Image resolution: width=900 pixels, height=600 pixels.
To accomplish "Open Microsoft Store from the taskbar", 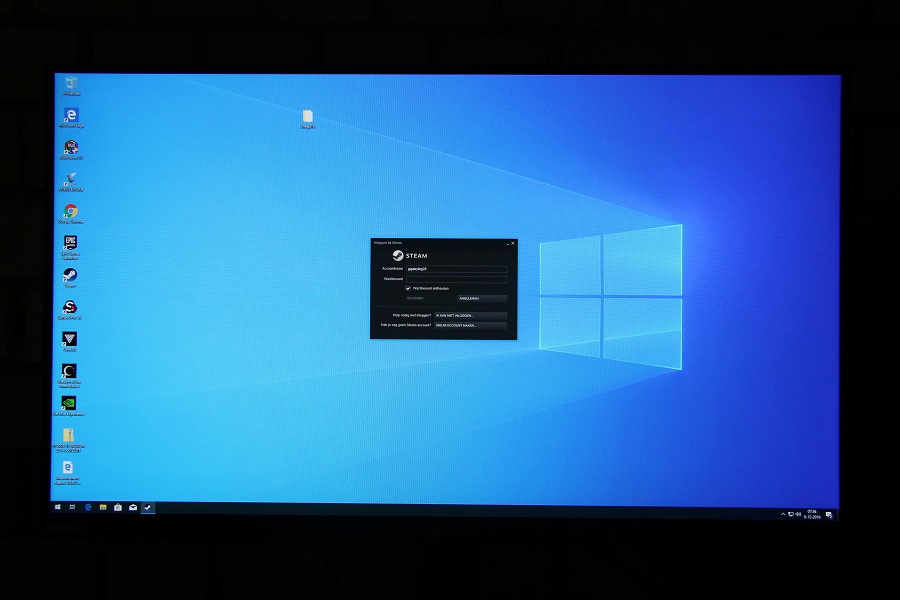I will tap(118, 508).
